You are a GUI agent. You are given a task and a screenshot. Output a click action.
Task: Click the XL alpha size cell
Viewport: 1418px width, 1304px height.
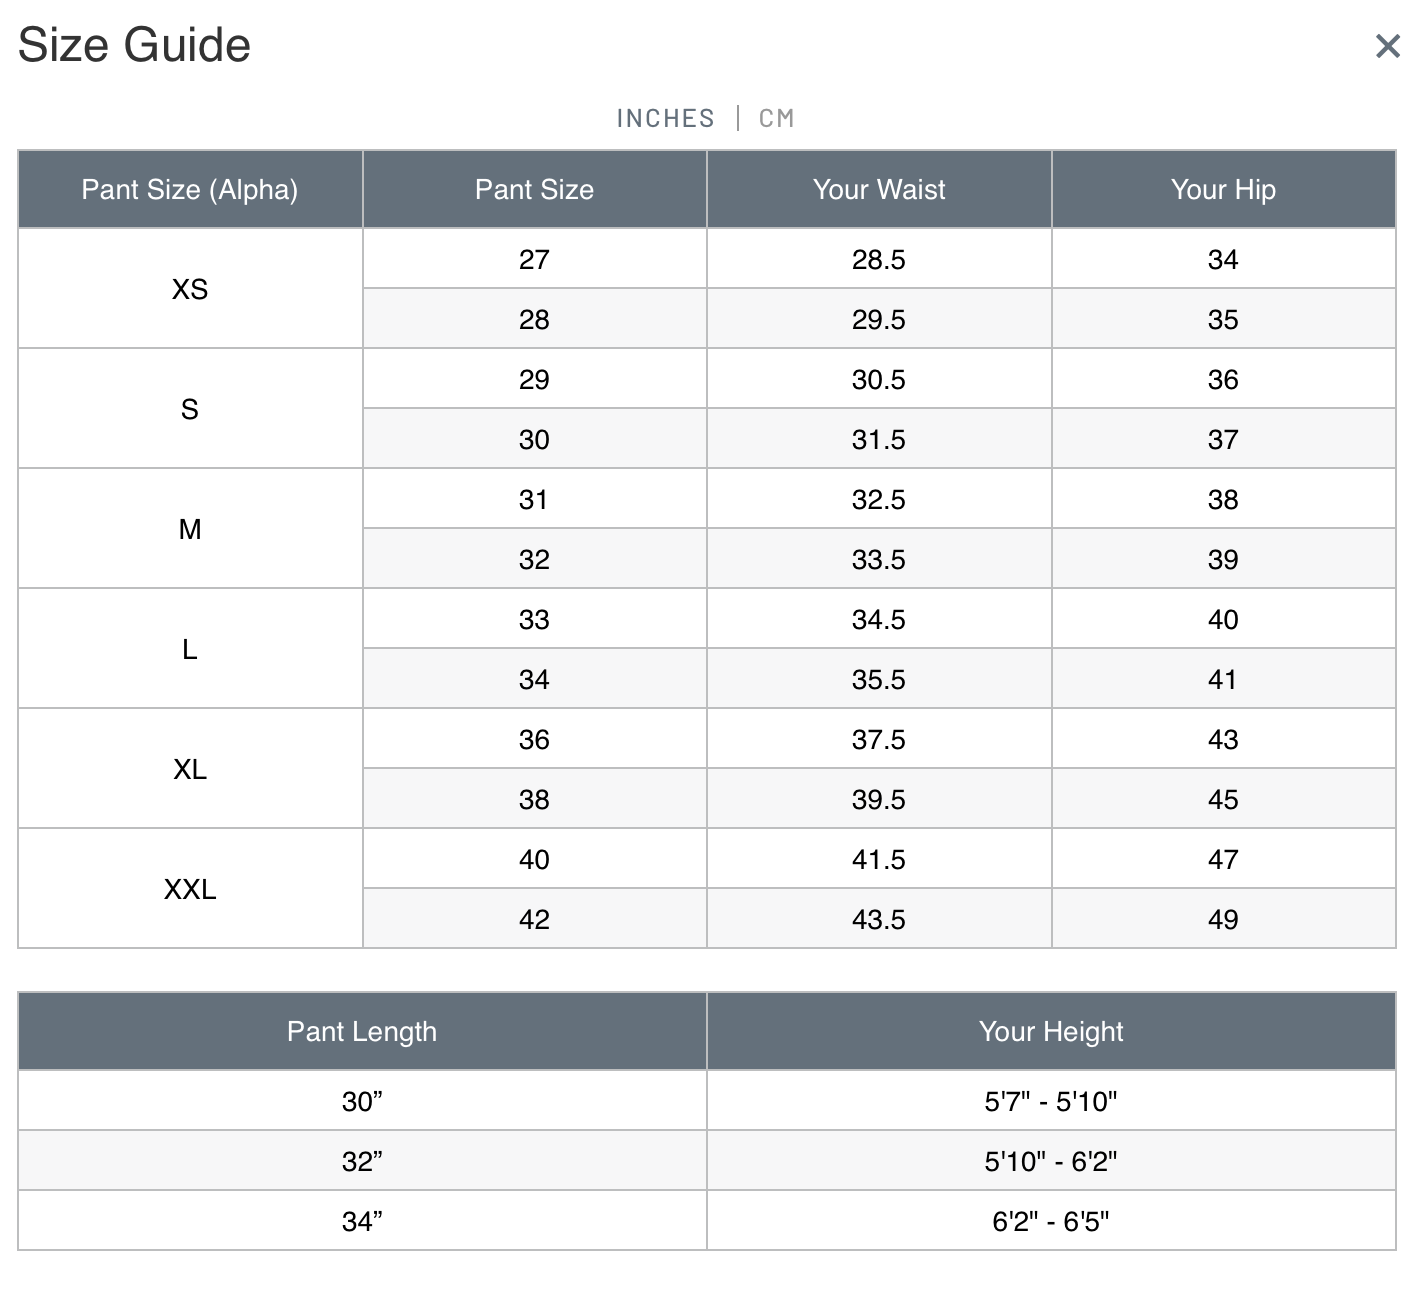pyautogui.click(x=190, y=769)
